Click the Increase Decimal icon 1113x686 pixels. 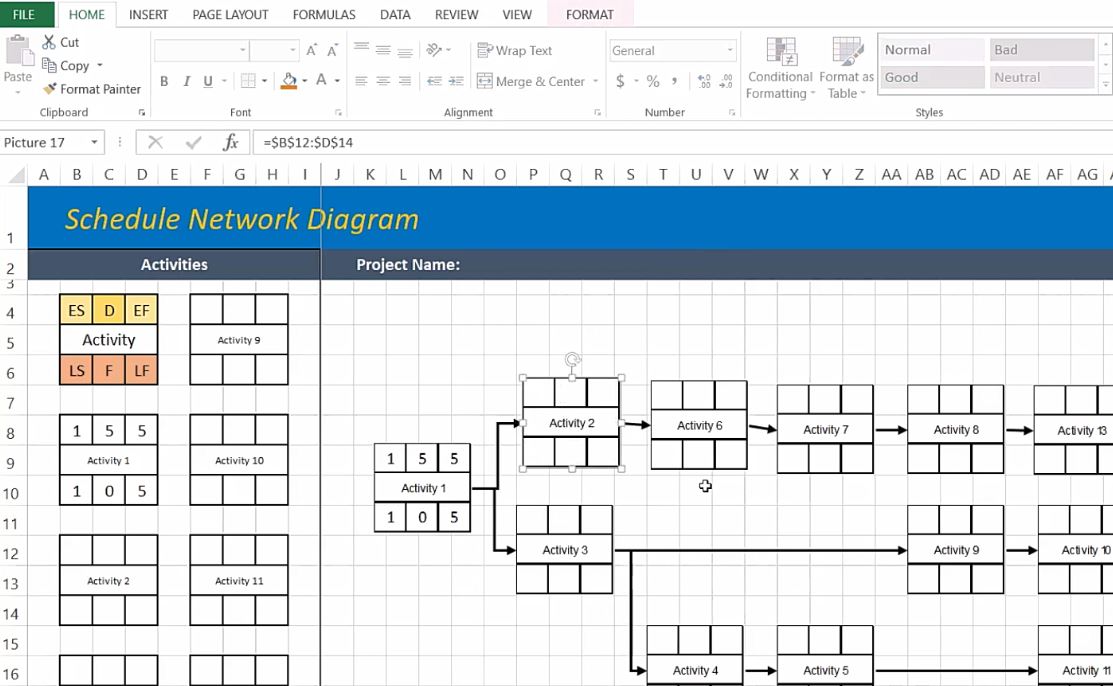[x=703, y=81]
